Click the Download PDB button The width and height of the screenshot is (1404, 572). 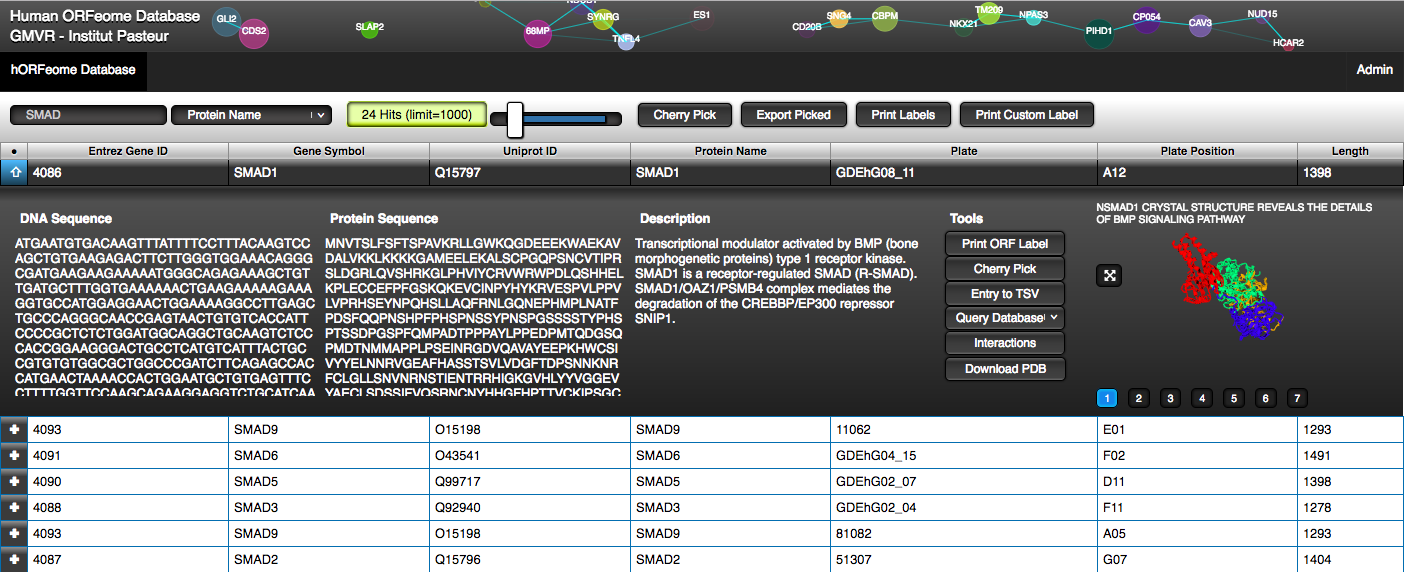[x=1005, y=369]
